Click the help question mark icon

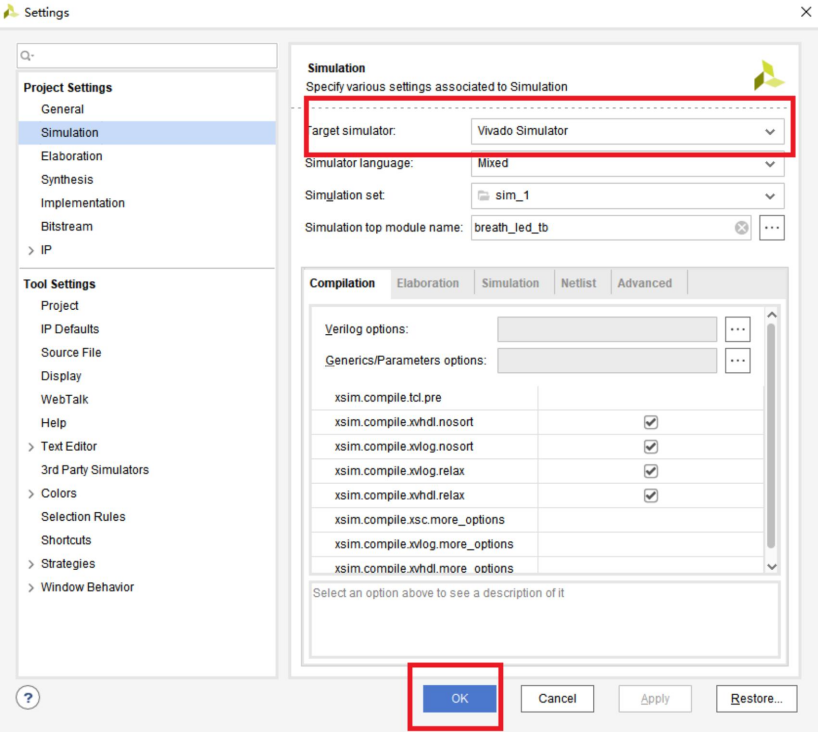pyautogui.click(x=28, y=698)
